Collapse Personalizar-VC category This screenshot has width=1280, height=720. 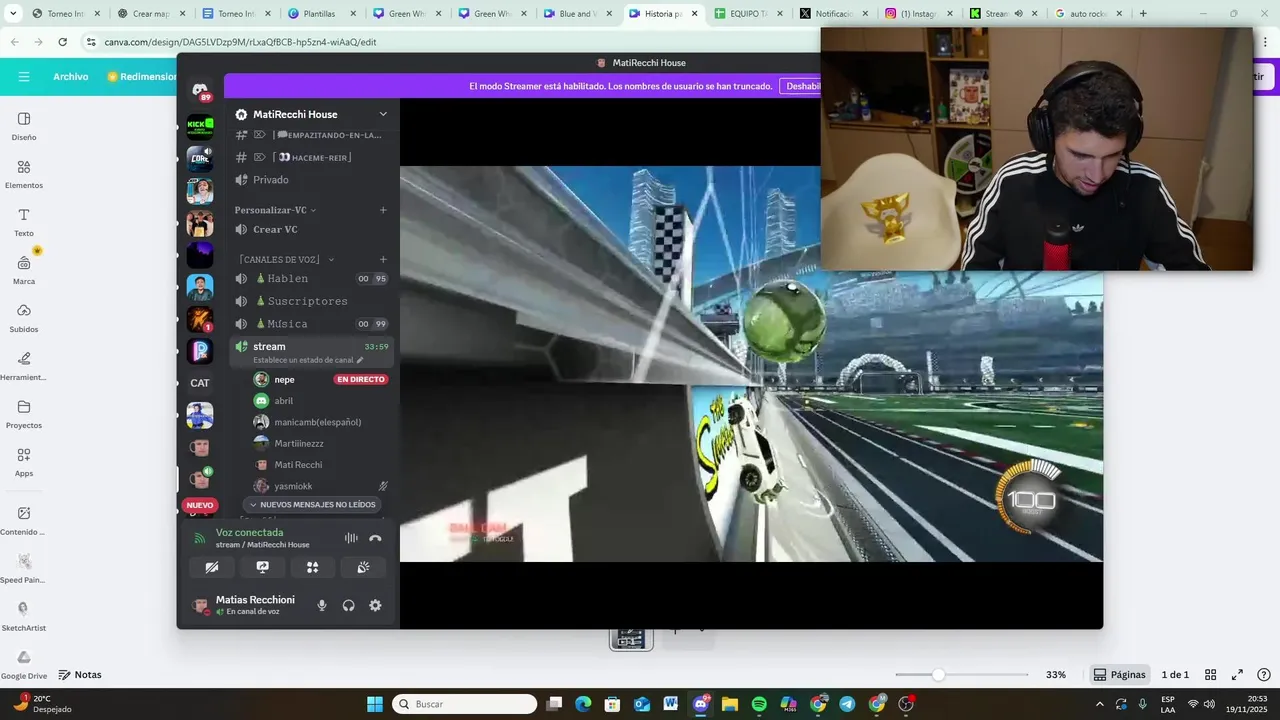click(275, 210)
